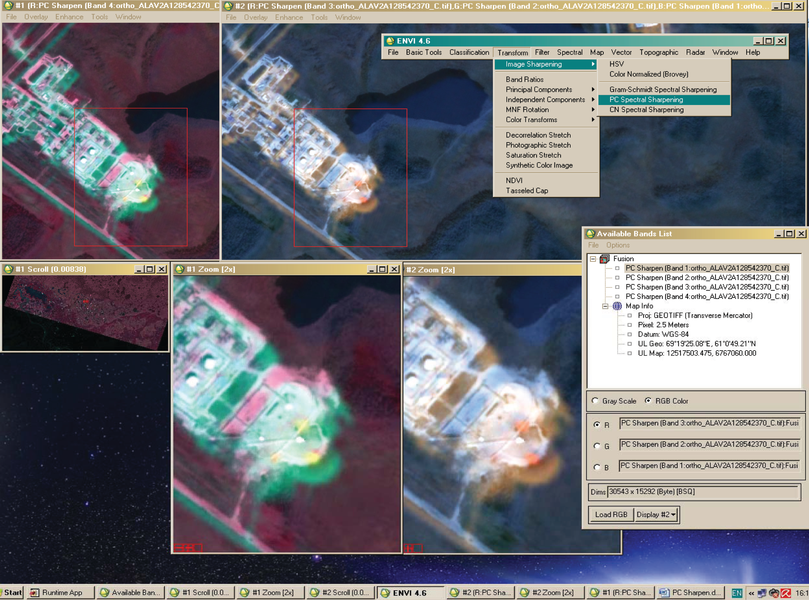Collapse the Fusion tree node
The width and height of the screenshot is (809, 600).
(x=592, y=259)
